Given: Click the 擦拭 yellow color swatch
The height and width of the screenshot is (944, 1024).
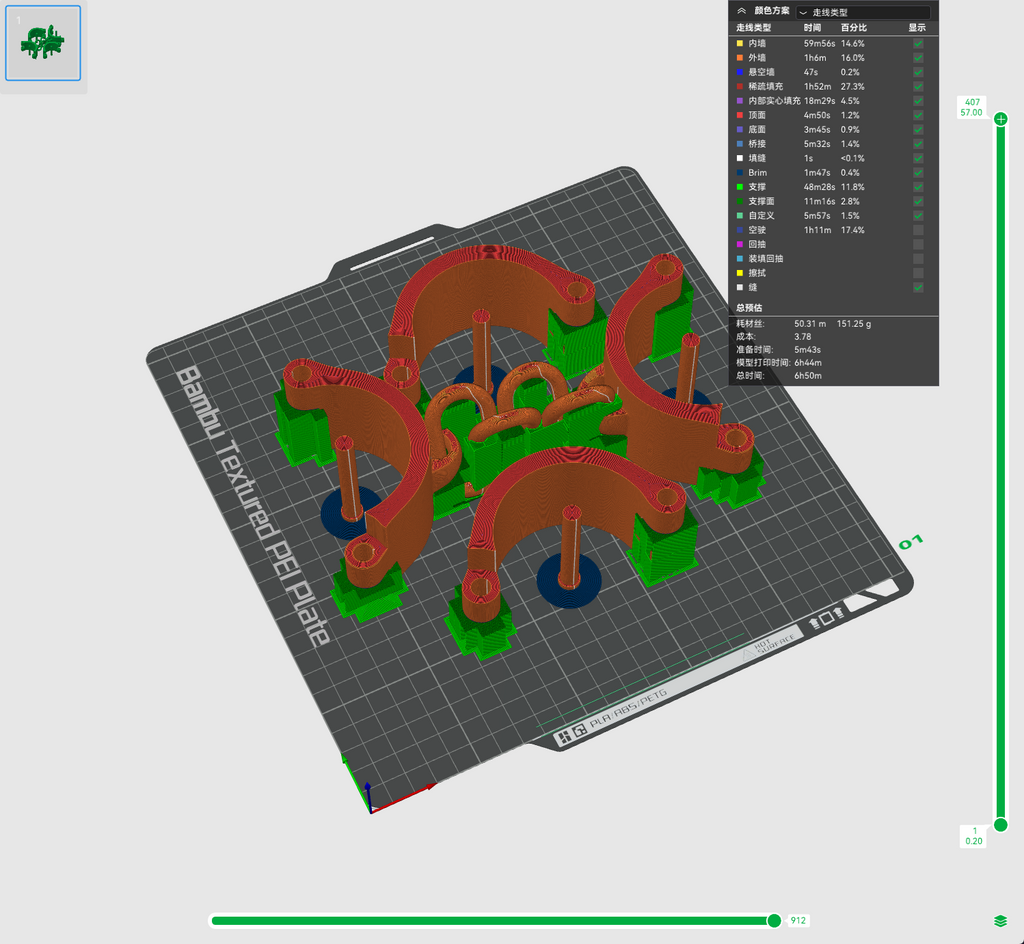Looking at the screenshot, I should pos(740,274).
